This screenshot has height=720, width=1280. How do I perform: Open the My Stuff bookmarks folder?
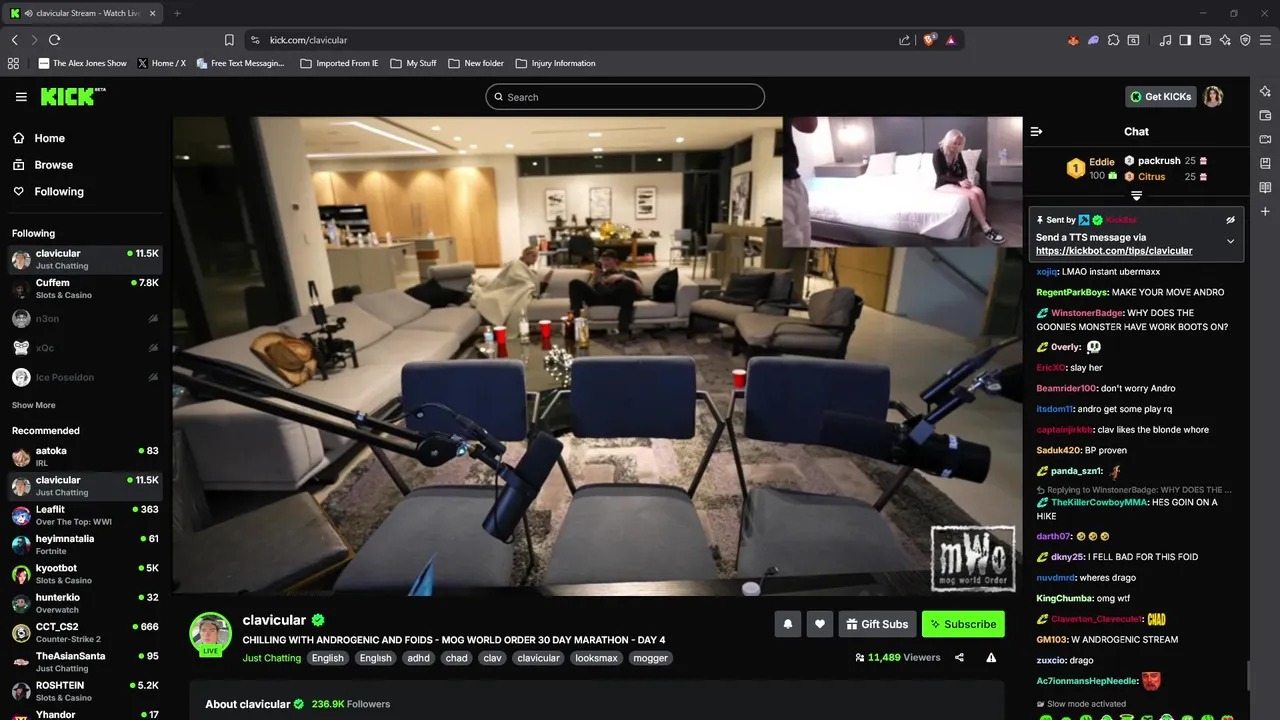point(413,63)
